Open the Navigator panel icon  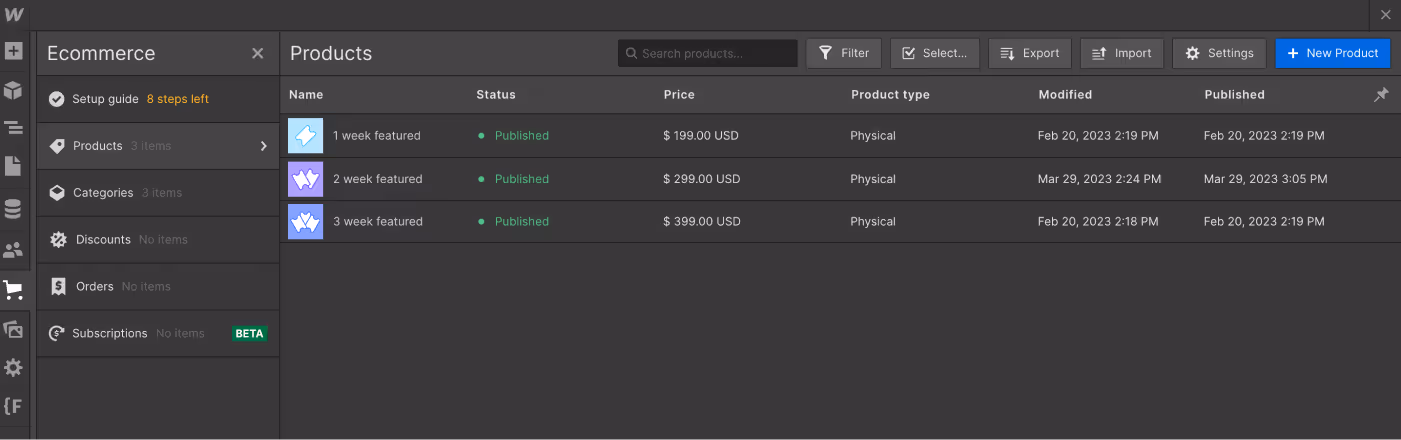pos(13,128)
